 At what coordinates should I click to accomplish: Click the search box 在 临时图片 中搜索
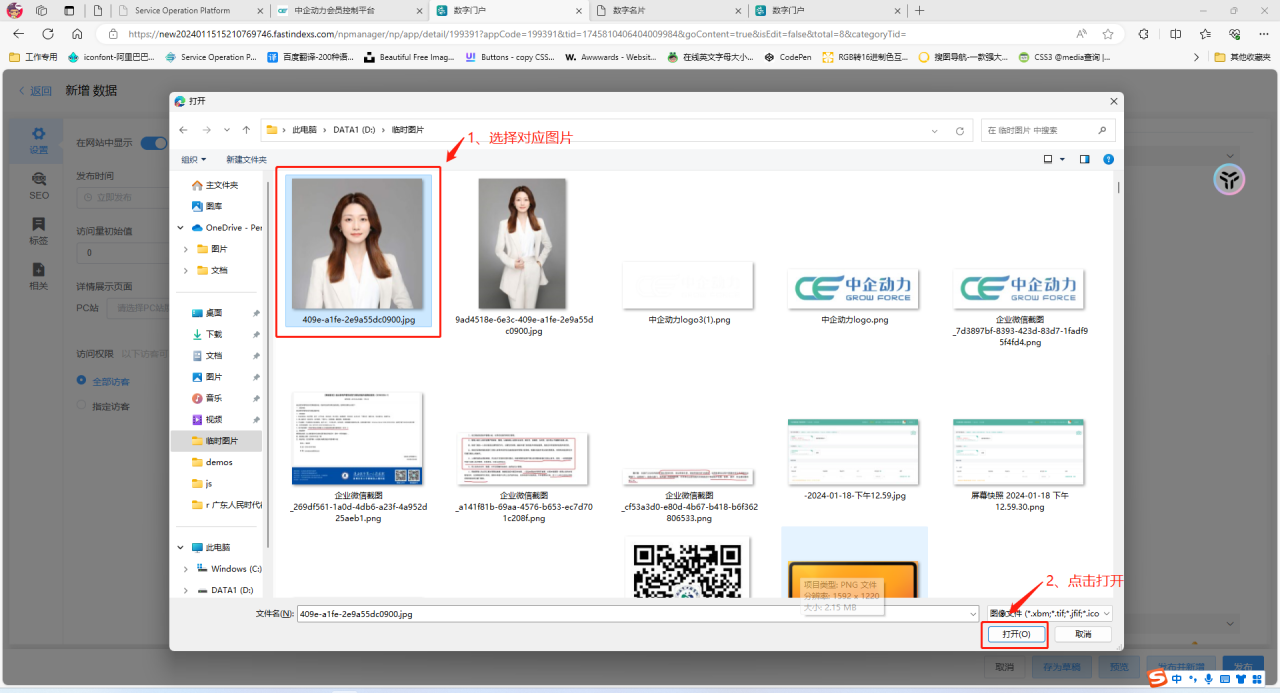[x=1047, y=130]
